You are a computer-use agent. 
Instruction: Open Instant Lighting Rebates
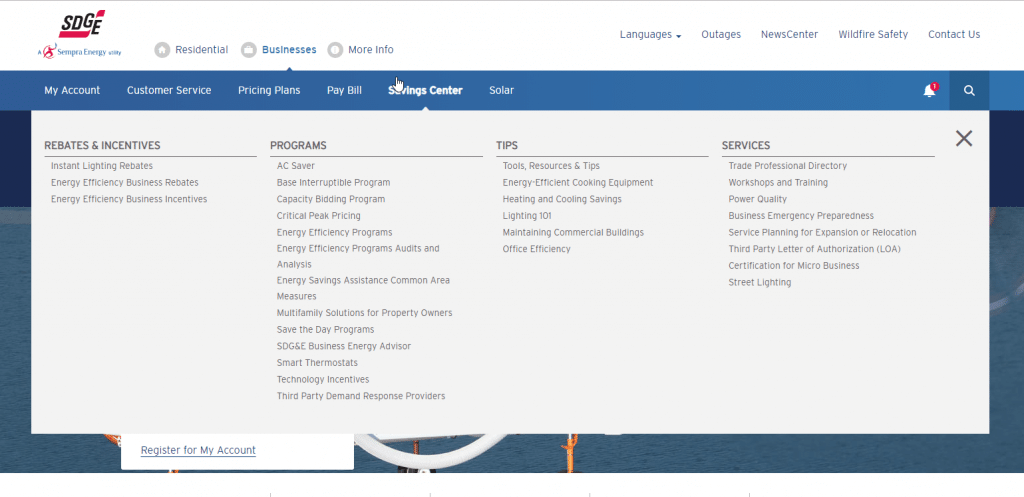[102, 166]
